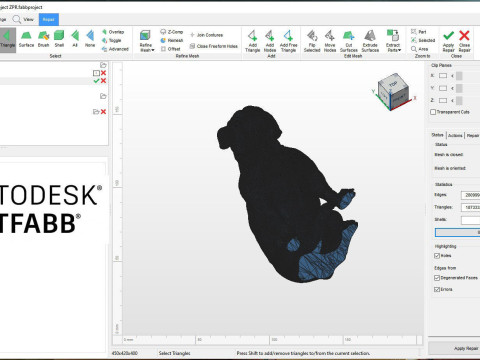Viewport: 480px width, 360px height.
Task: Activate the Move Nodes tool
Action: 330,41
